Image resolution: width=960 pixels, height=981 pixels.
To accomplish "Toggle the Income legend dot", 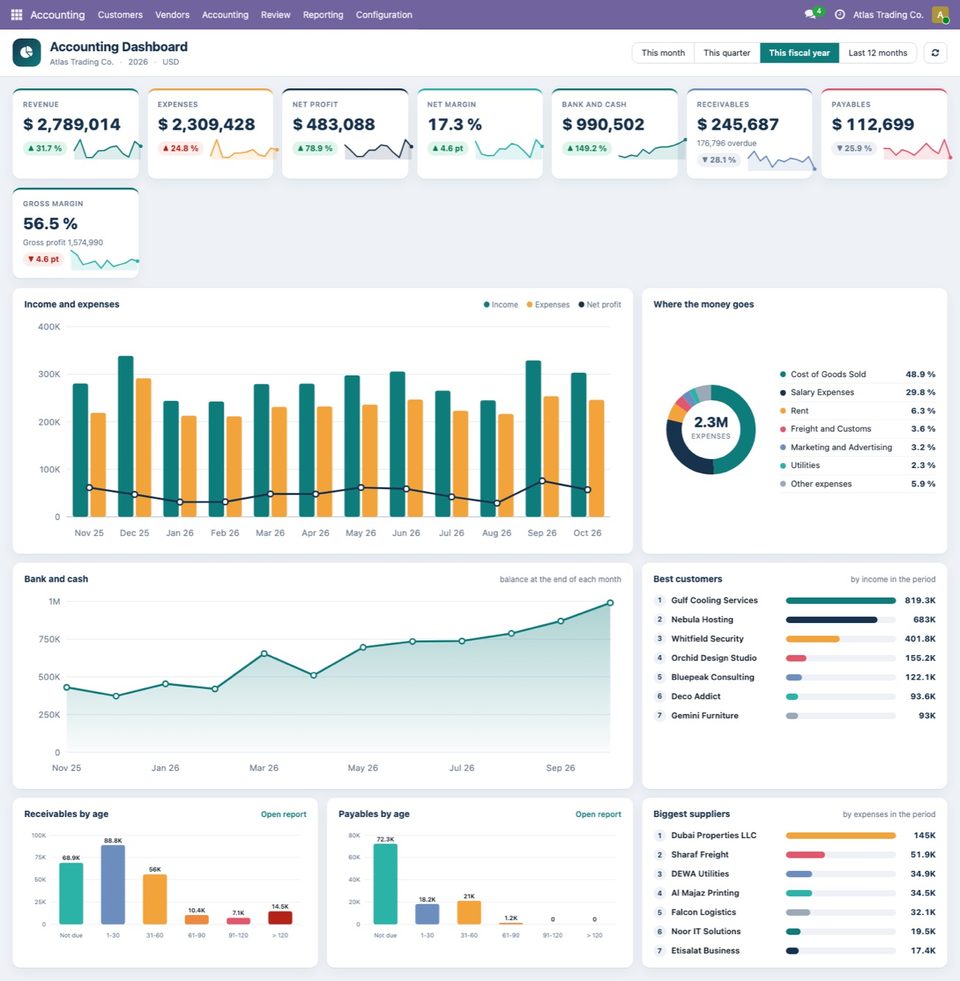I will point(486,305).
